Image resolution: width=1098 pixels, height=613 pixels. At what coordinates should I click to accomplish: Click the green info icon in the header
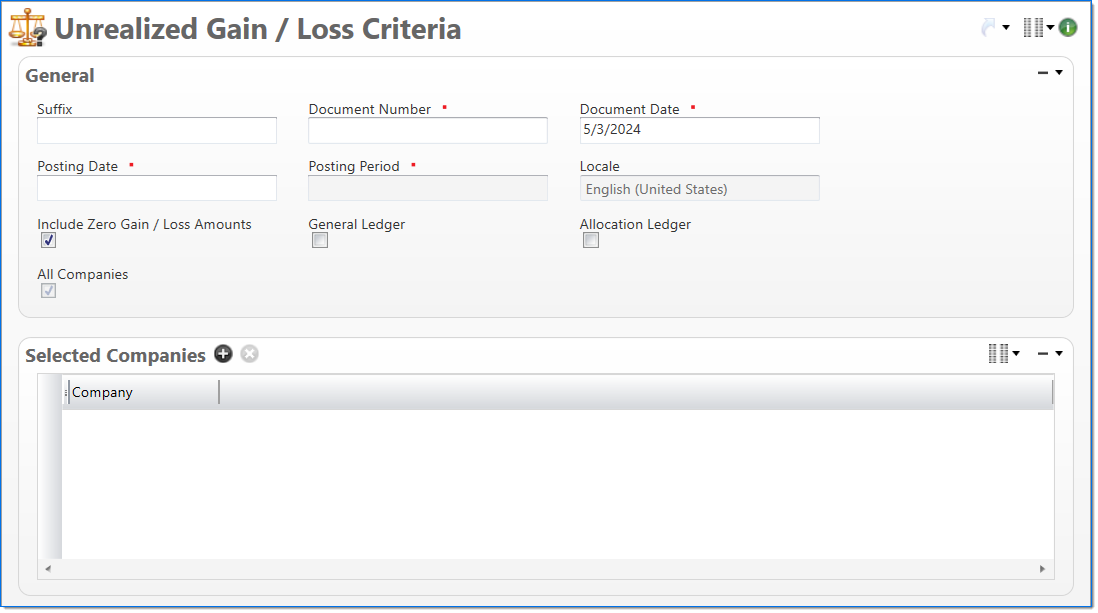[x=1068, y=28]
